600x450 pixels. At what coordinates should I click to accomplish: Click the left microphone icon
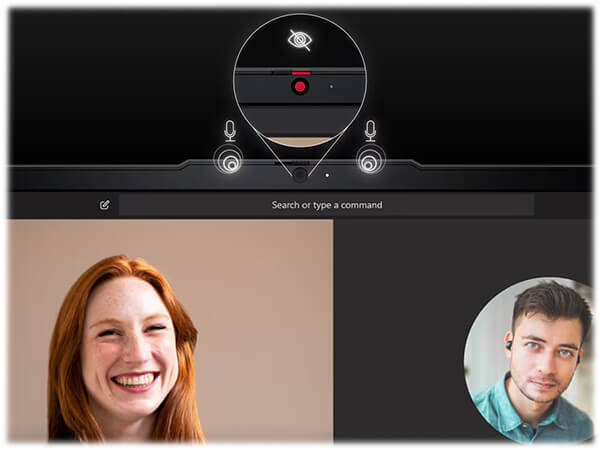click(x=230, y=130)
